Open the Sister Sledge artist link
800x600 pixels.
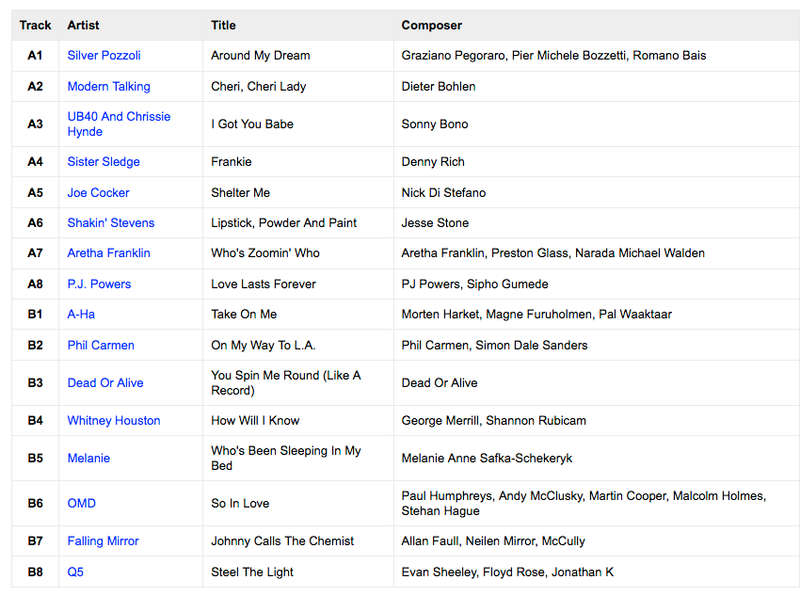pyautogui.click(x=104, y=162)
